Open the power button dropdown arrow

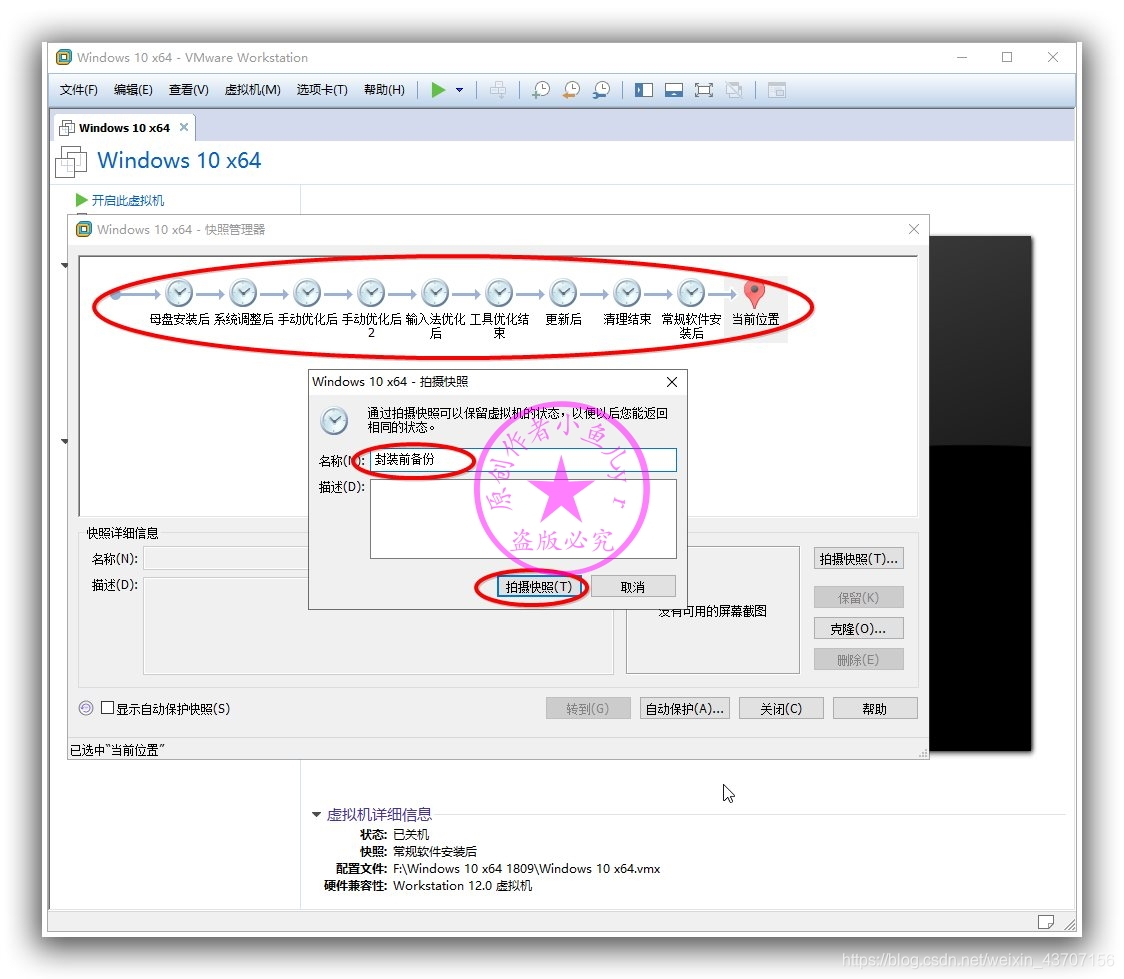(x=458, y=90)
